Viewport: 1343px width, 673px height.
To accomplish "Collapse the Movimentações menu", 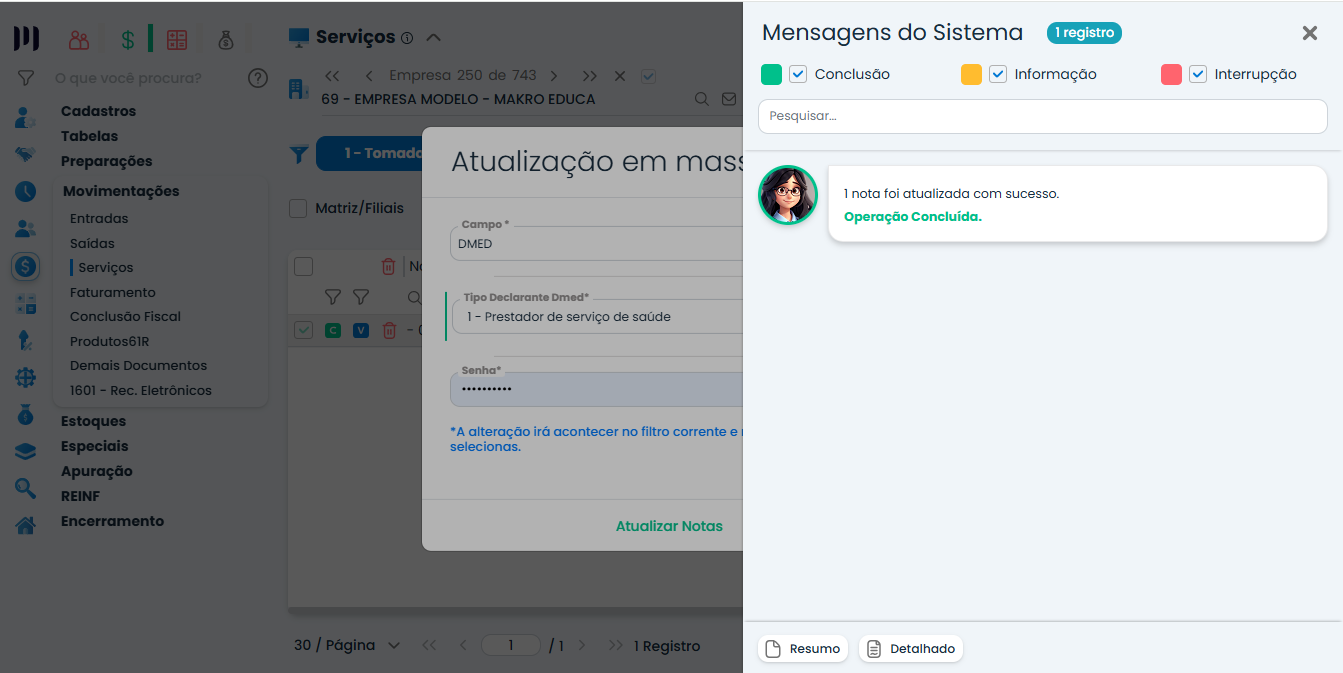I will click(x=121, y=191).
